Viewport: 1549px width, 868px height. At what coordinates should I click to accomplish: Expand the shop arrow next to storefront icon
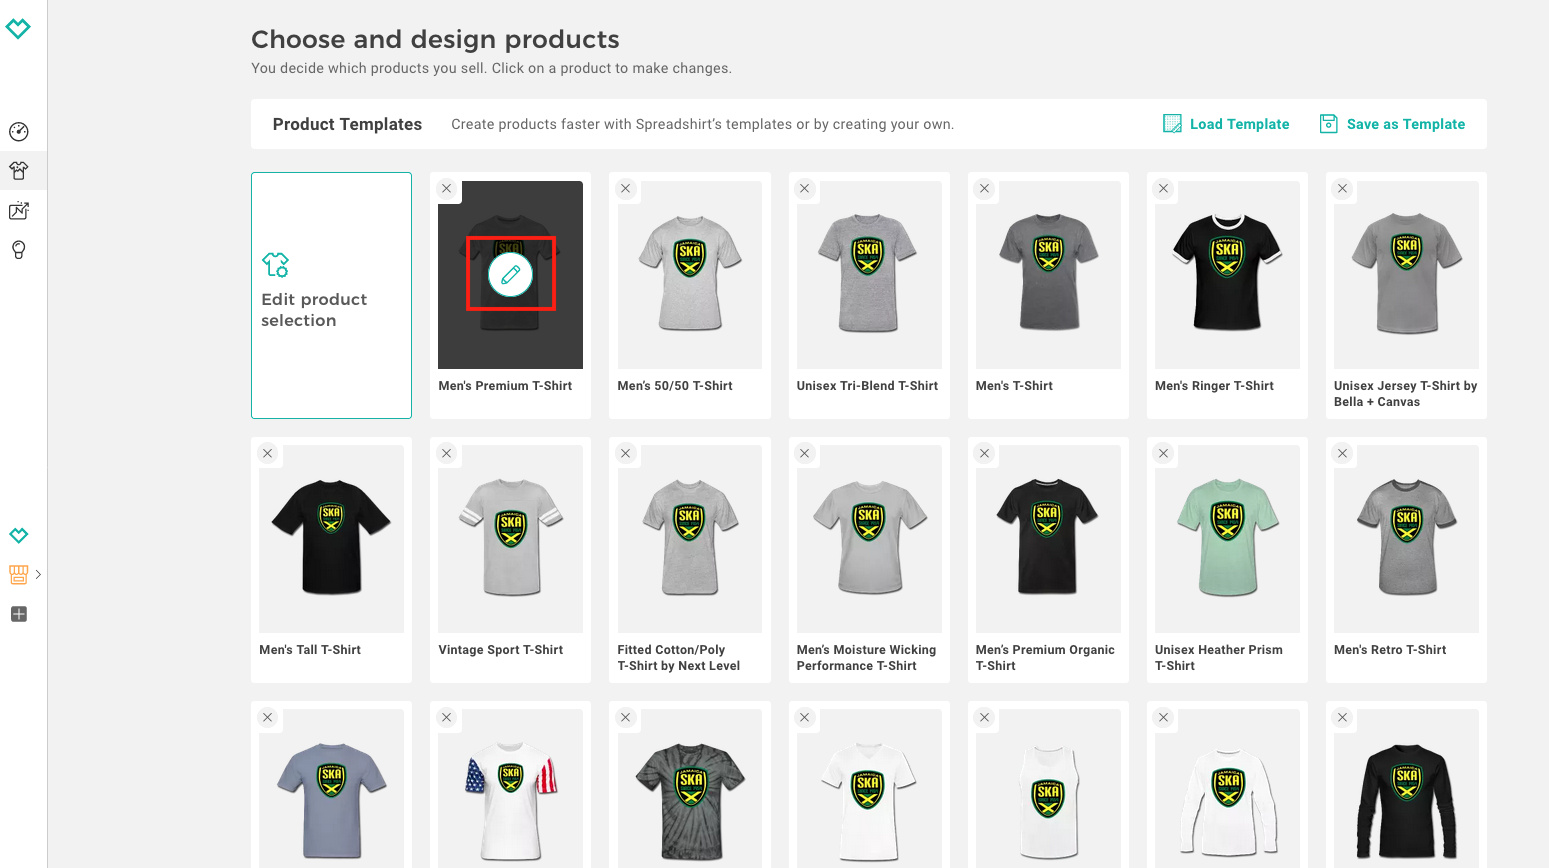(x=38, y=574)
